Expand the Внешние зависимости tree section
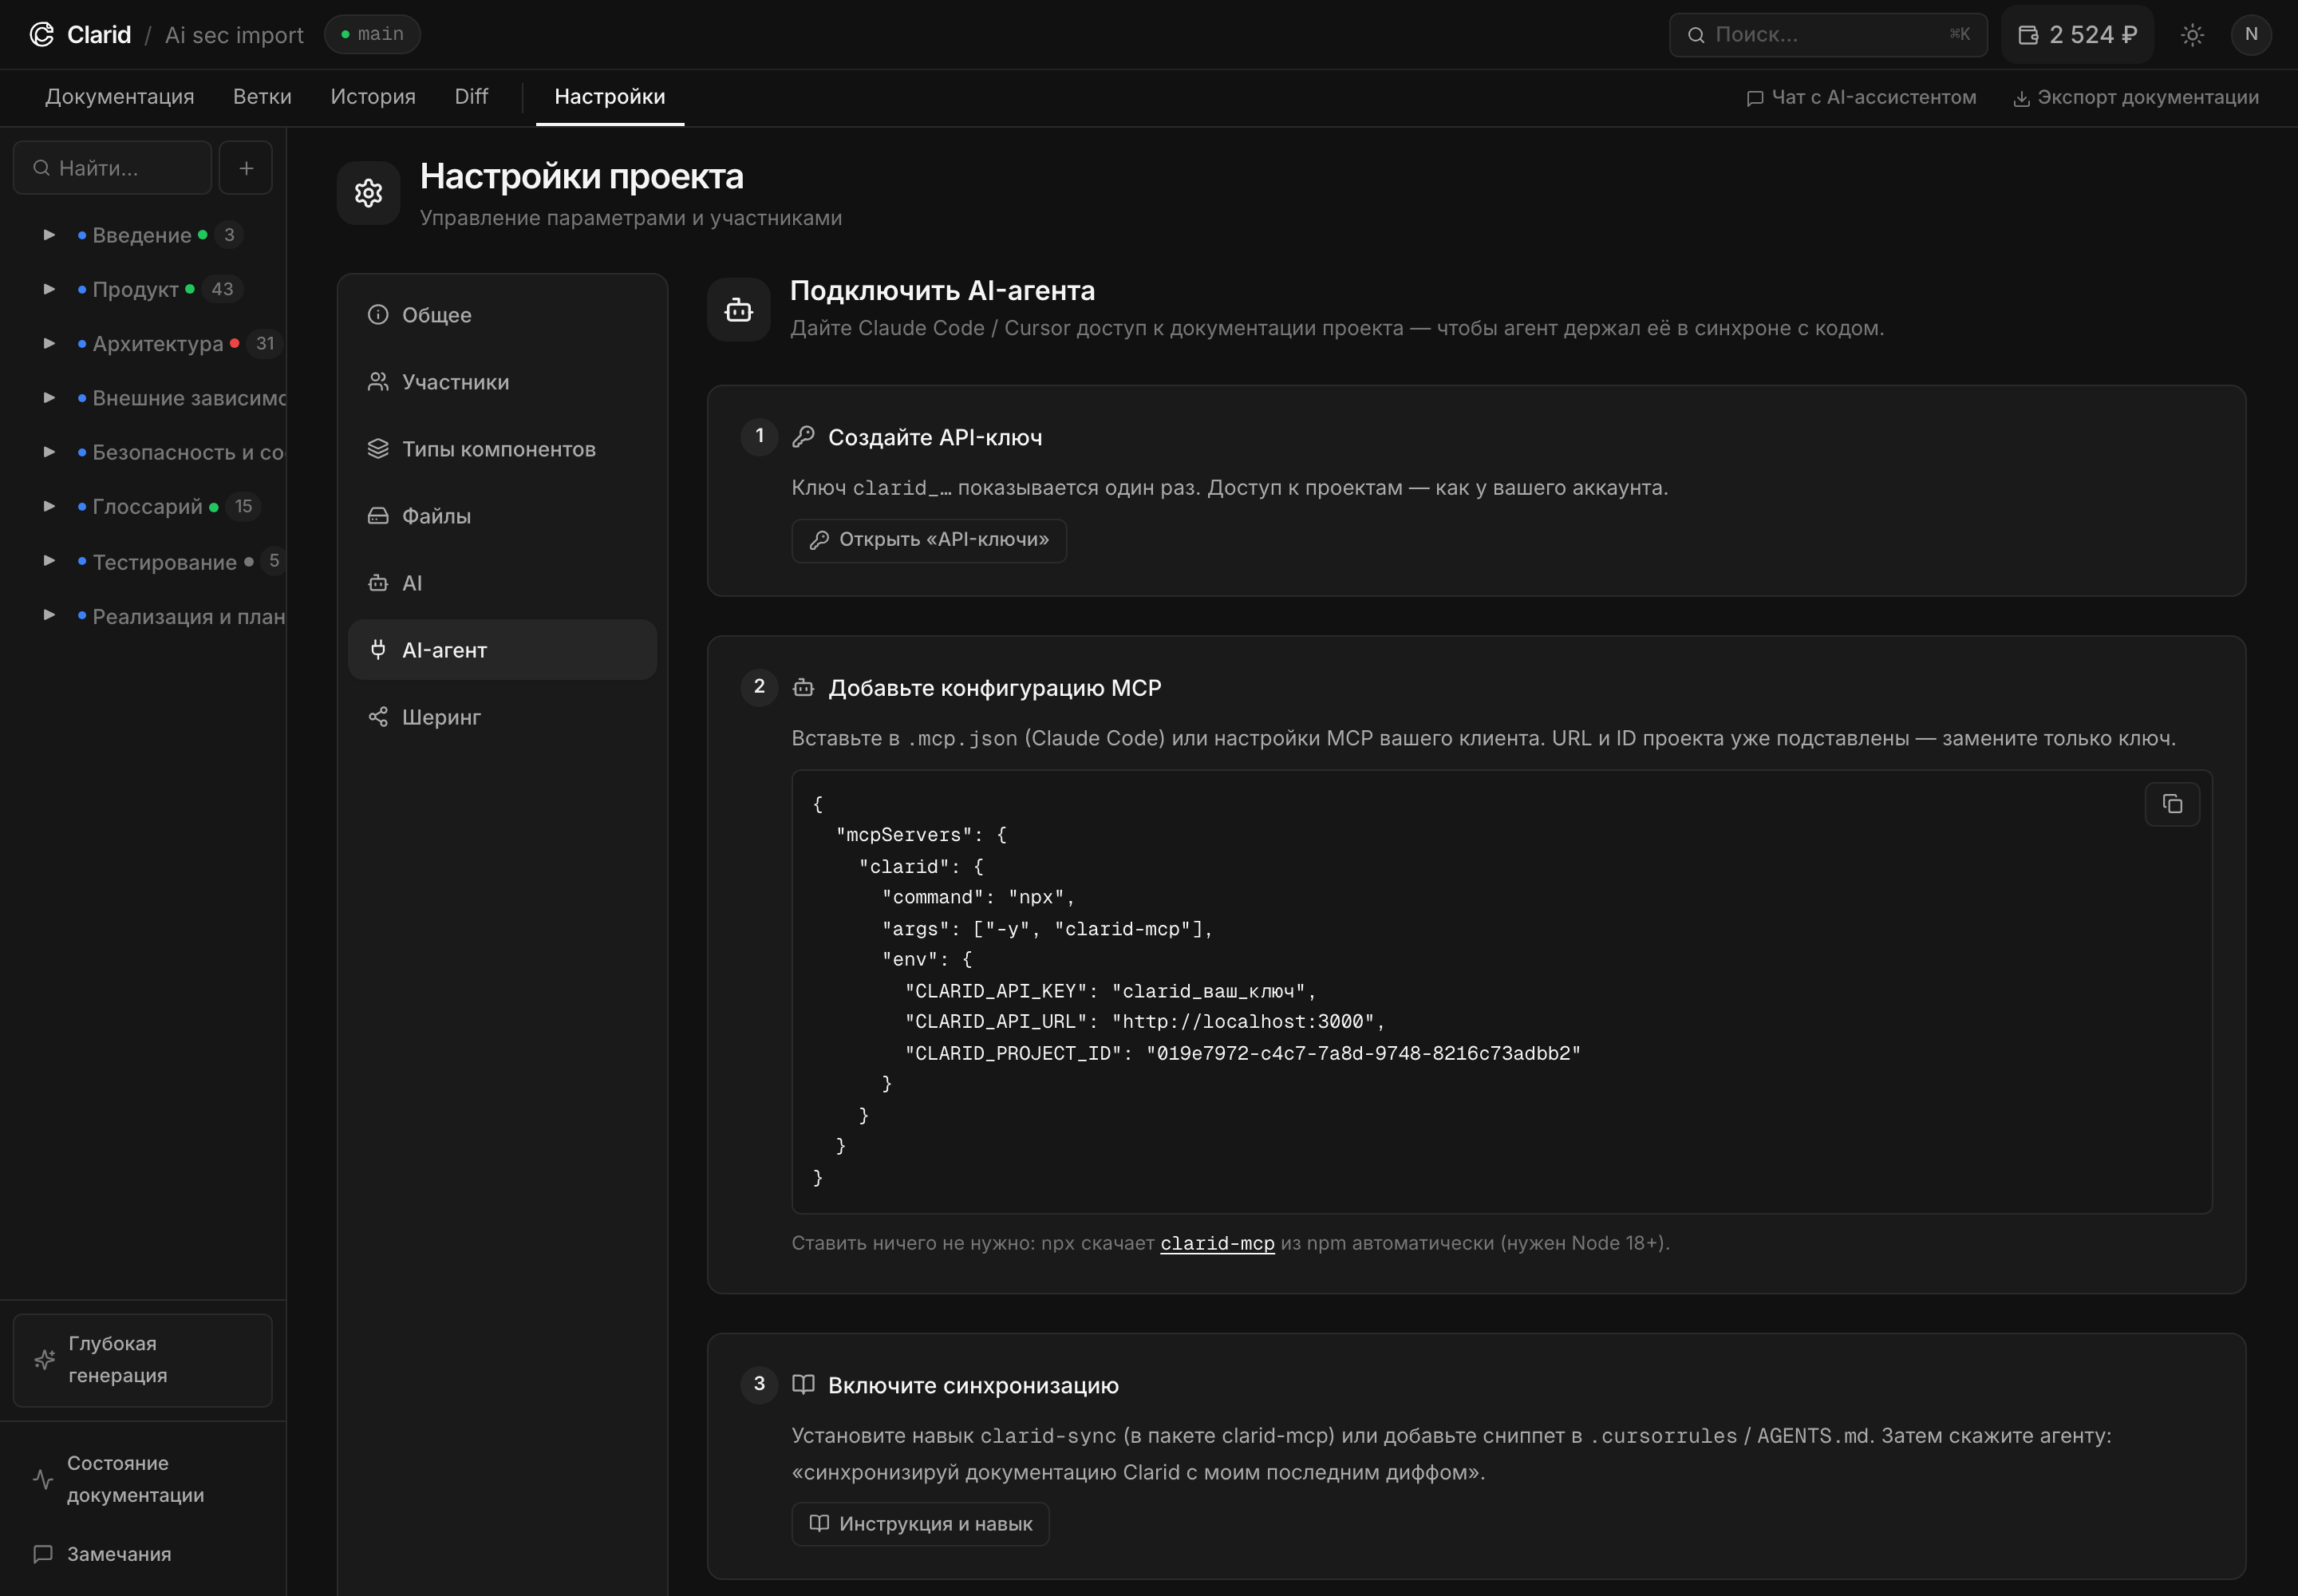Image resolution: width=2298 pixels, height=1596 pixels. coord(49,398)
